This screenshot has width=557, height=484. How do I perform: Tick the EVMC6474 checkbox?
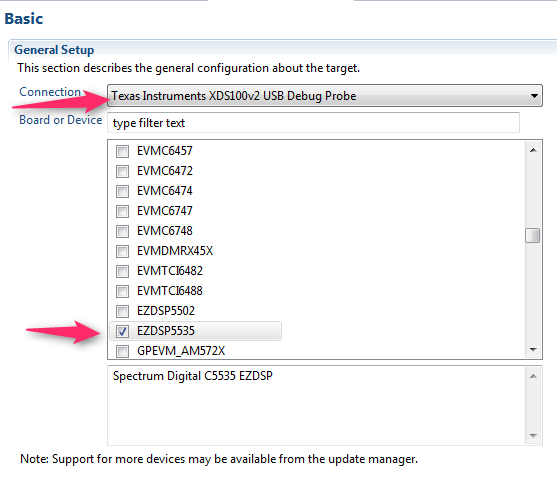122,191
